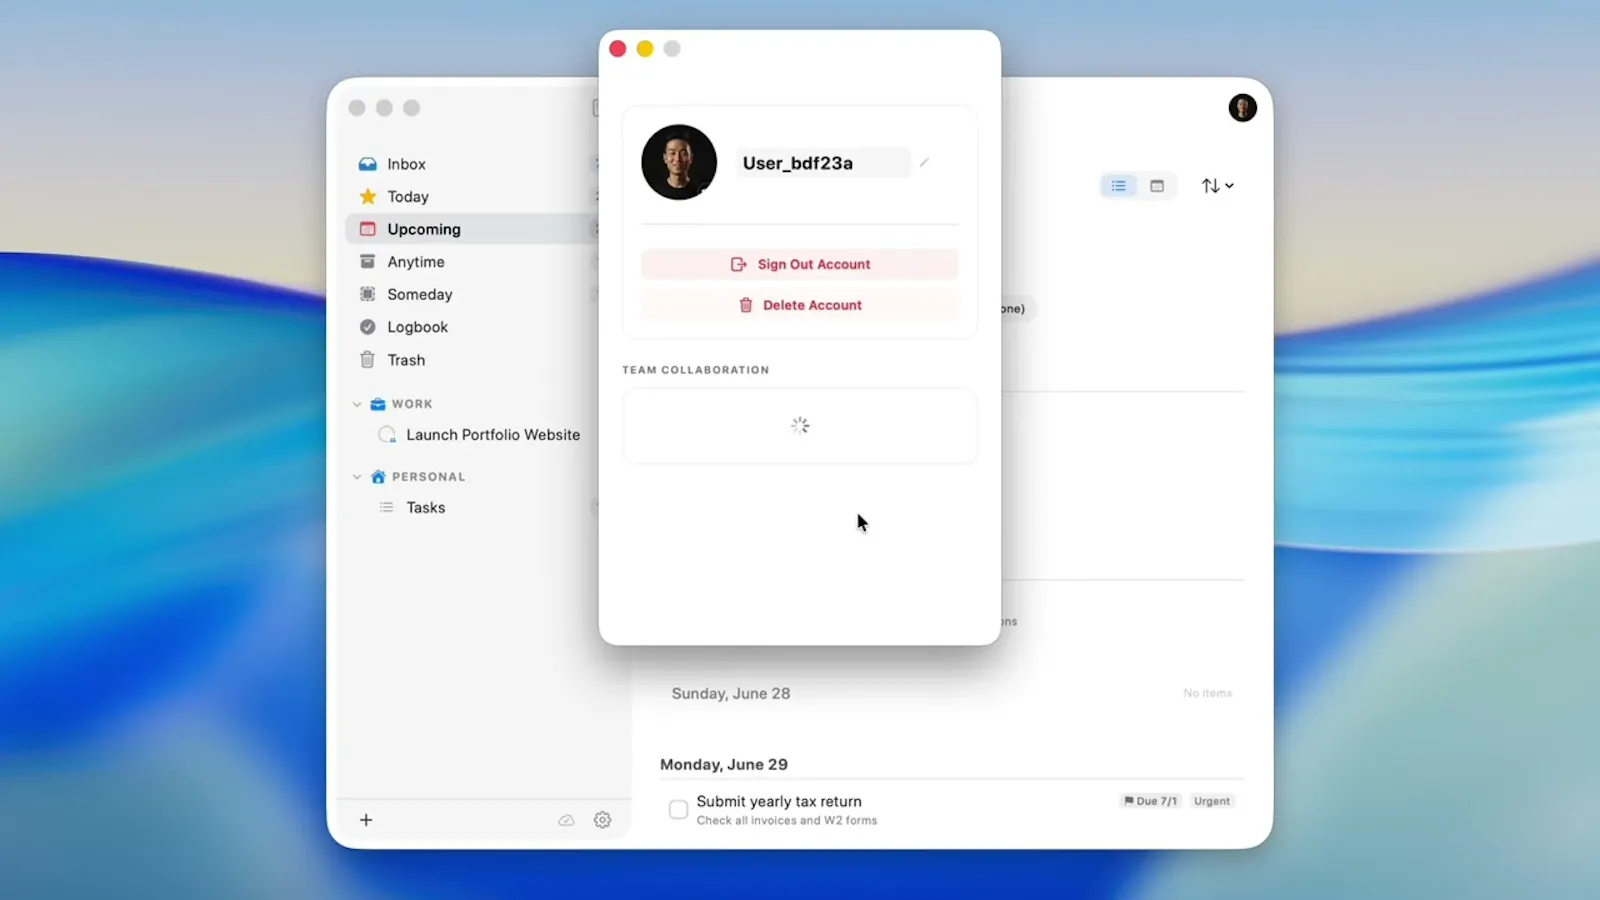Minimize the account dialog window
1600x900 pixels.
645,49
